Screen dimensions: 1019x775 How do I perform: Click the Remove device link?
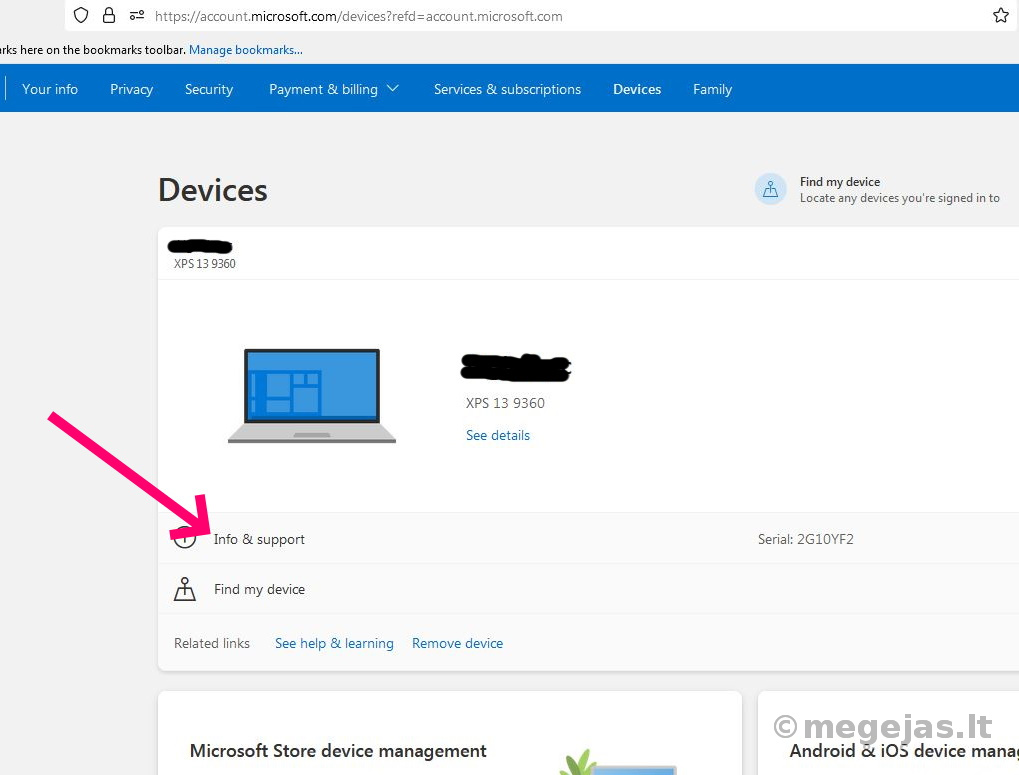click(x=458, y=643)
